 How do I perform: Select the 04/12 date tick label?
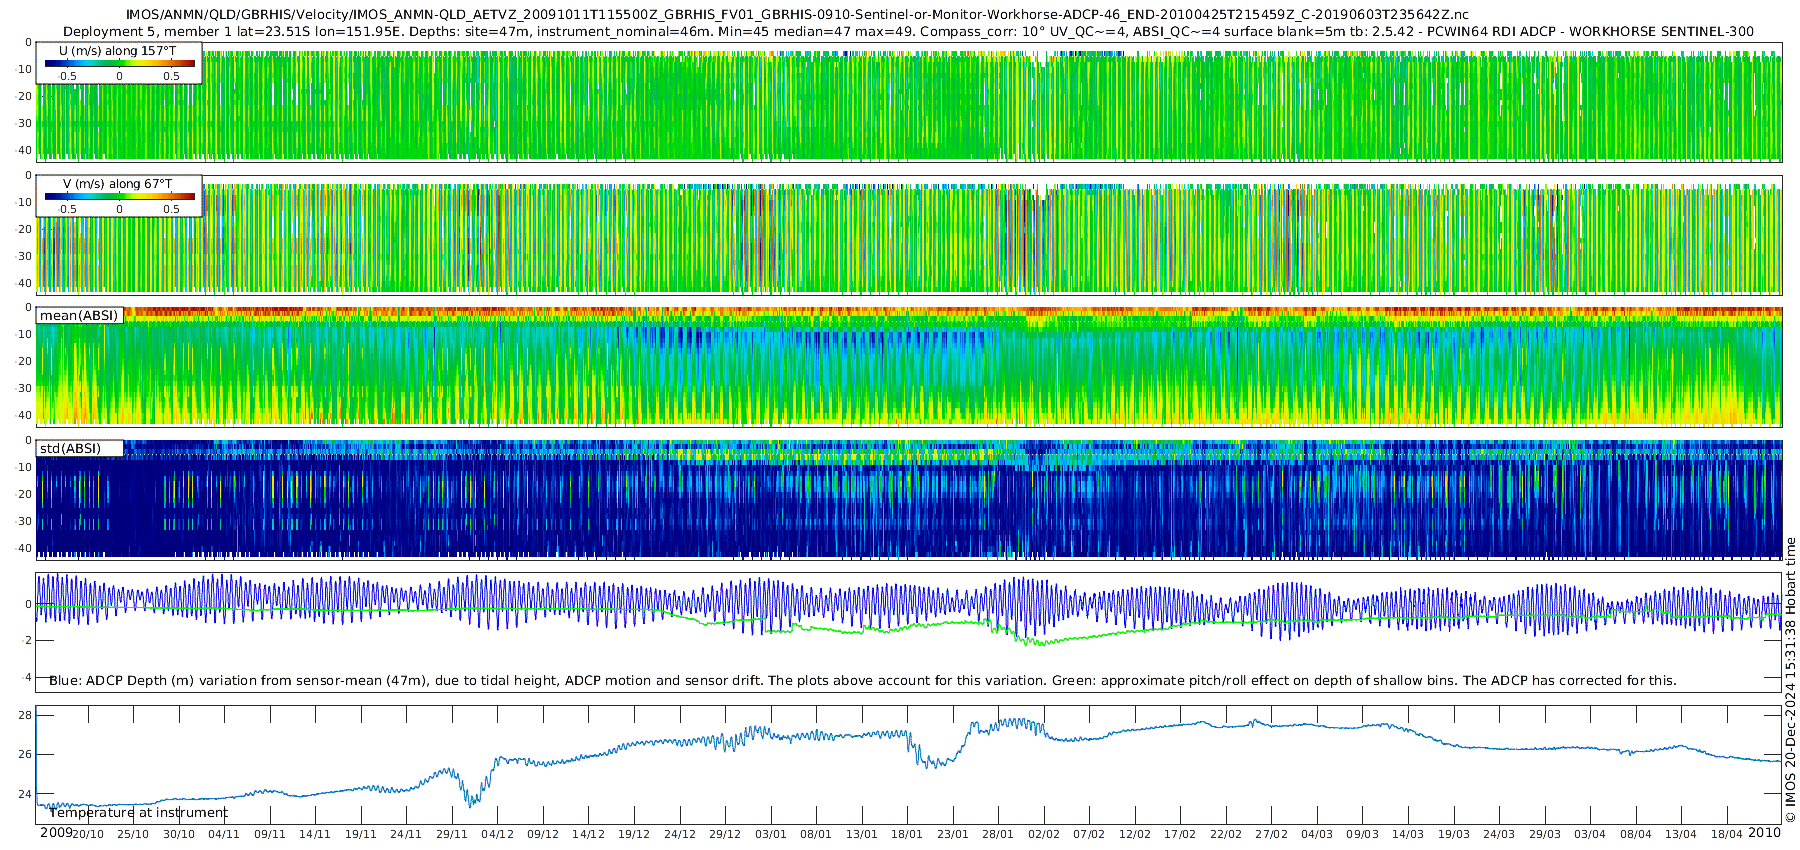click(497, 834)
